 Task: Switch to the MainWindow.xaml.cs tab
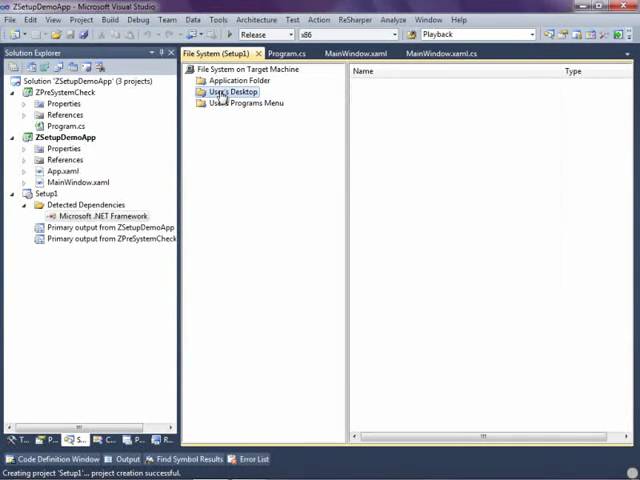coord(442,53)
